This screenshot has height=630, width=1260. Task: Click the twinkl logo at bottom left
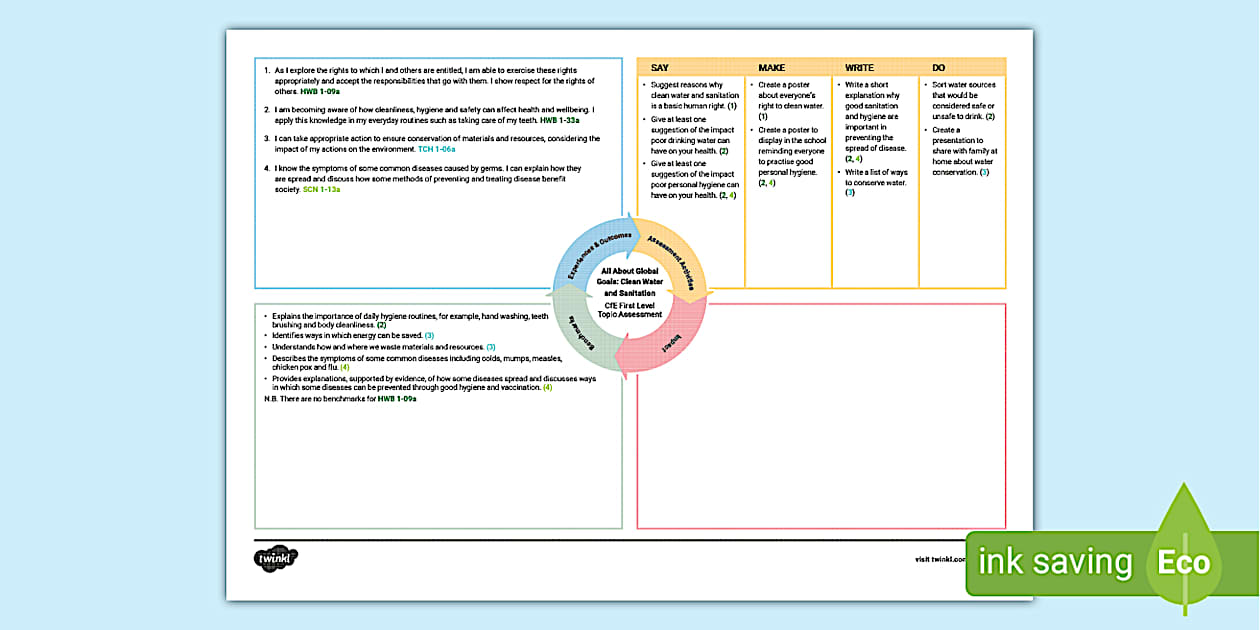click(x=276, y=559)
